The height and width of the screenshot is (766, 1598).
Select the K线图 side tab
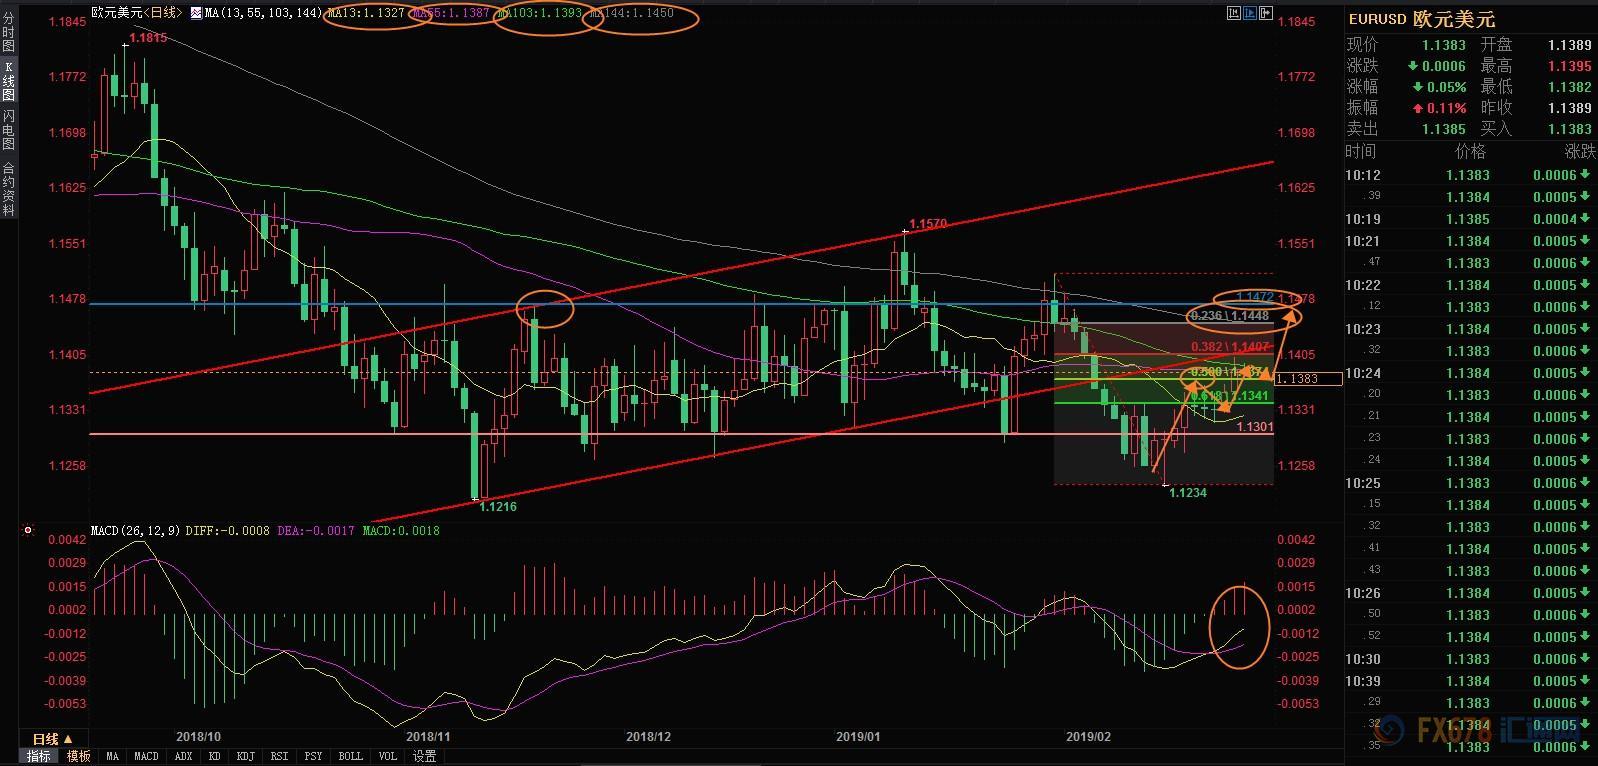tap(8, 80)
